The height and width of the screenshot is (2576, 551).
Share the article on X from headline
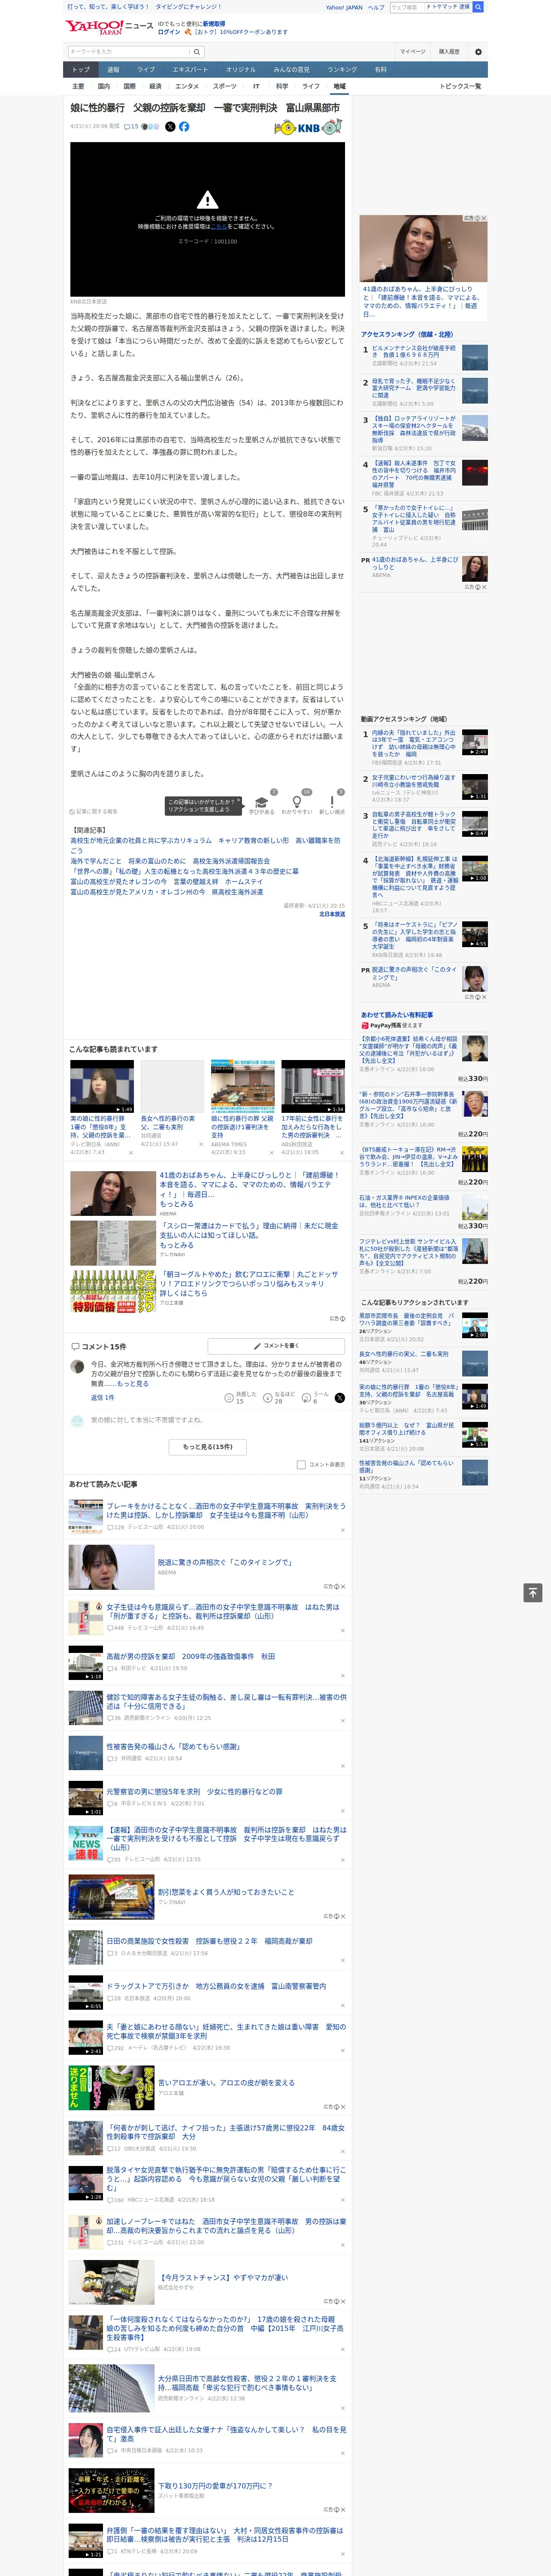coord(170,127)
